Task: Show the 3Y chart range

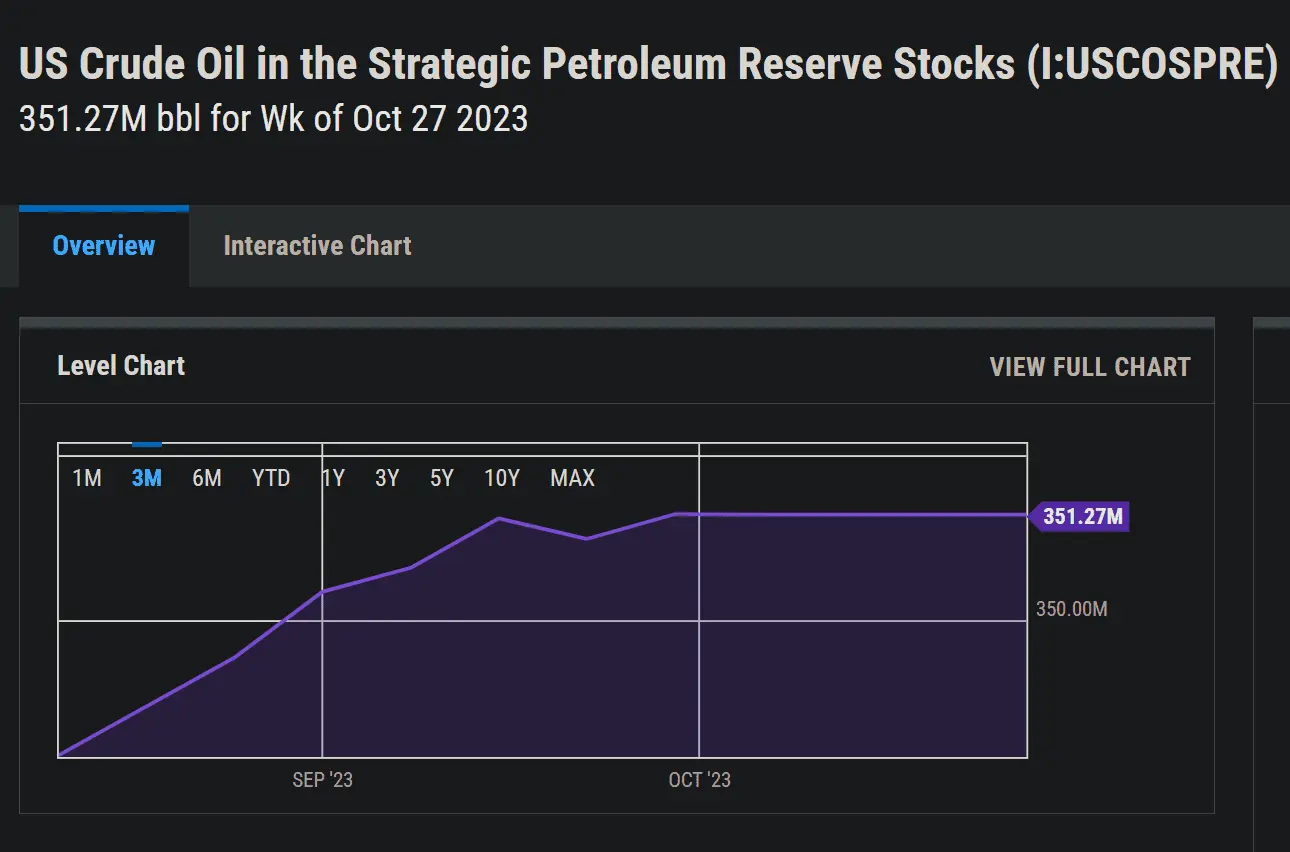Action: tap(387, 478)
